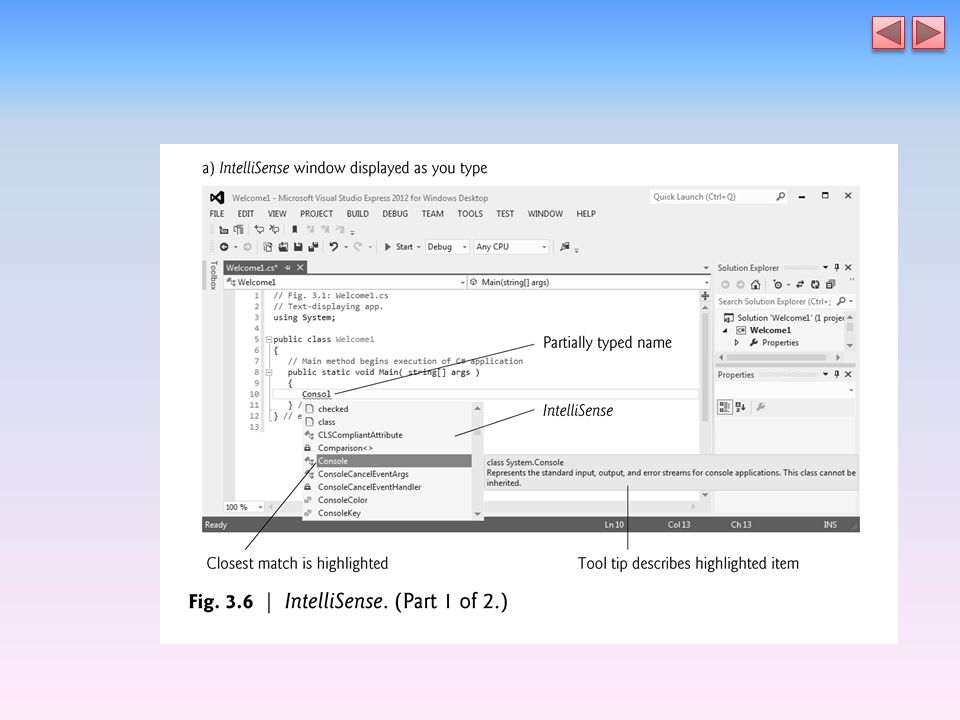This screenshot has width=960, height=720.
Task: Click Solution Explorer Collapse All icon
Action: (830, 284)
